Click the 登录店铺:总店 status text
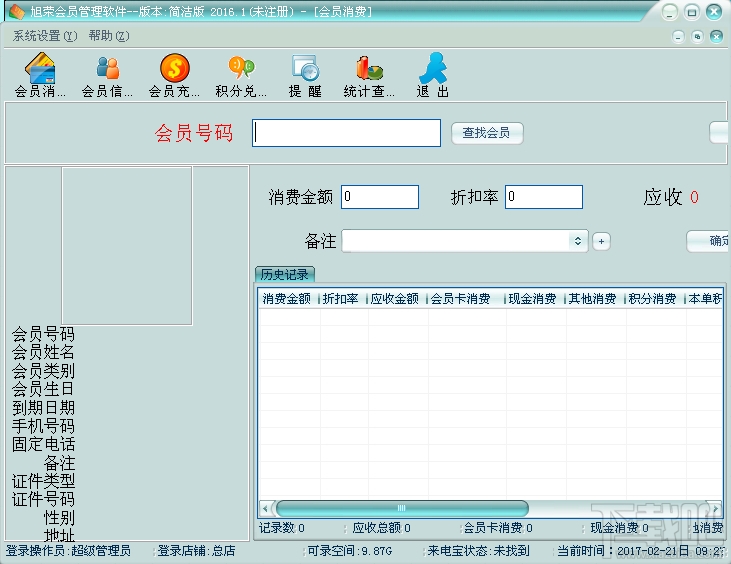 tap(196, 551)
